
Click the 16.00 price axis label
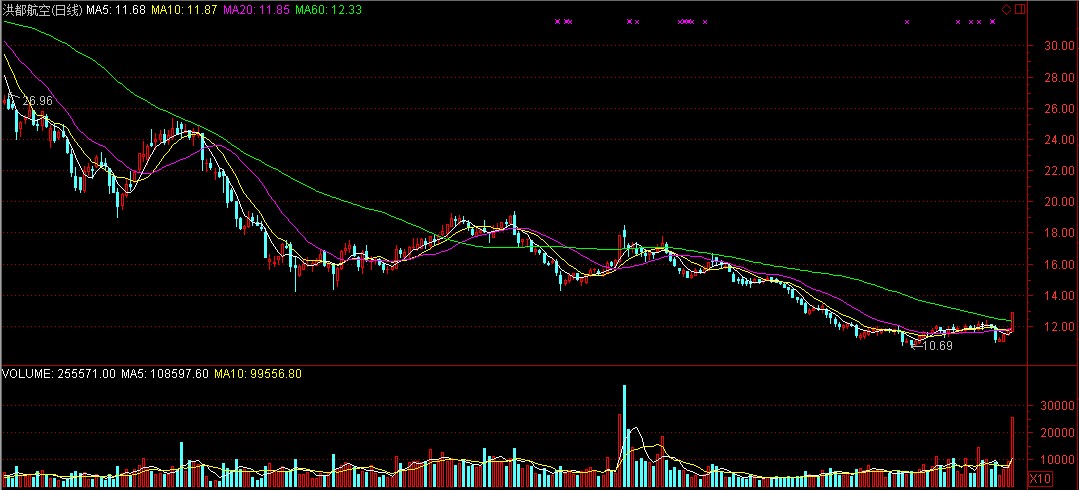click(1058, 265)
